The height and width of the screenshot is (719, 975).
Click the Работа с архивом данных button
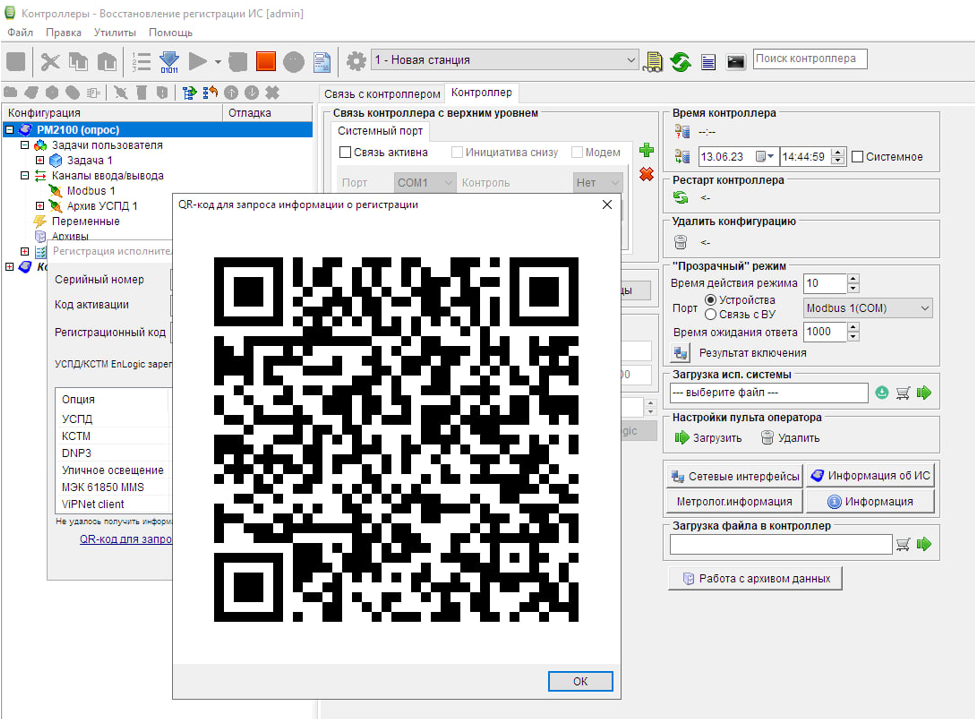coord(756,578)
